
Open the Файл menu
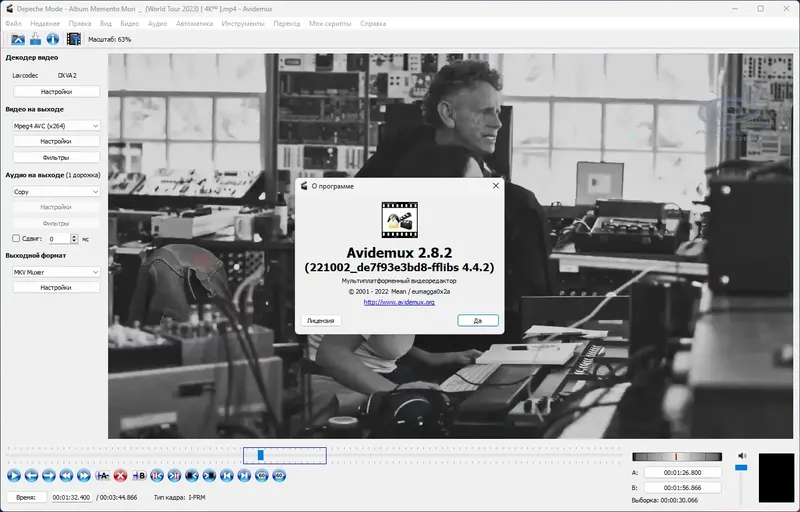(x=13, y=23)
